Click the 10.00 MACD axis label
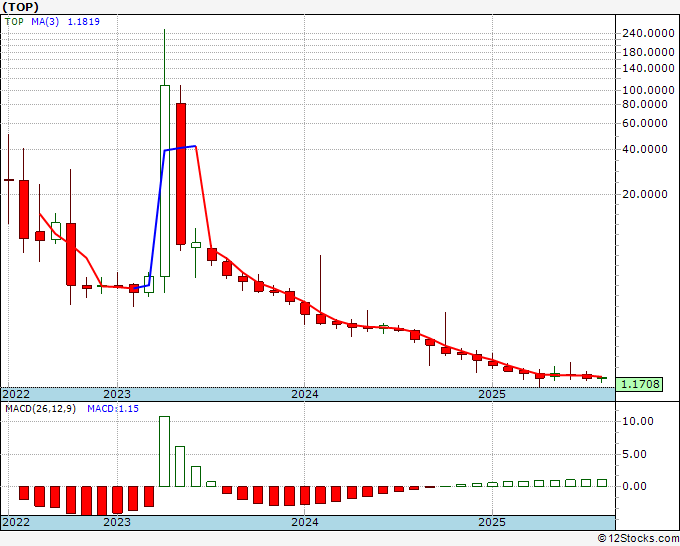 638,422
